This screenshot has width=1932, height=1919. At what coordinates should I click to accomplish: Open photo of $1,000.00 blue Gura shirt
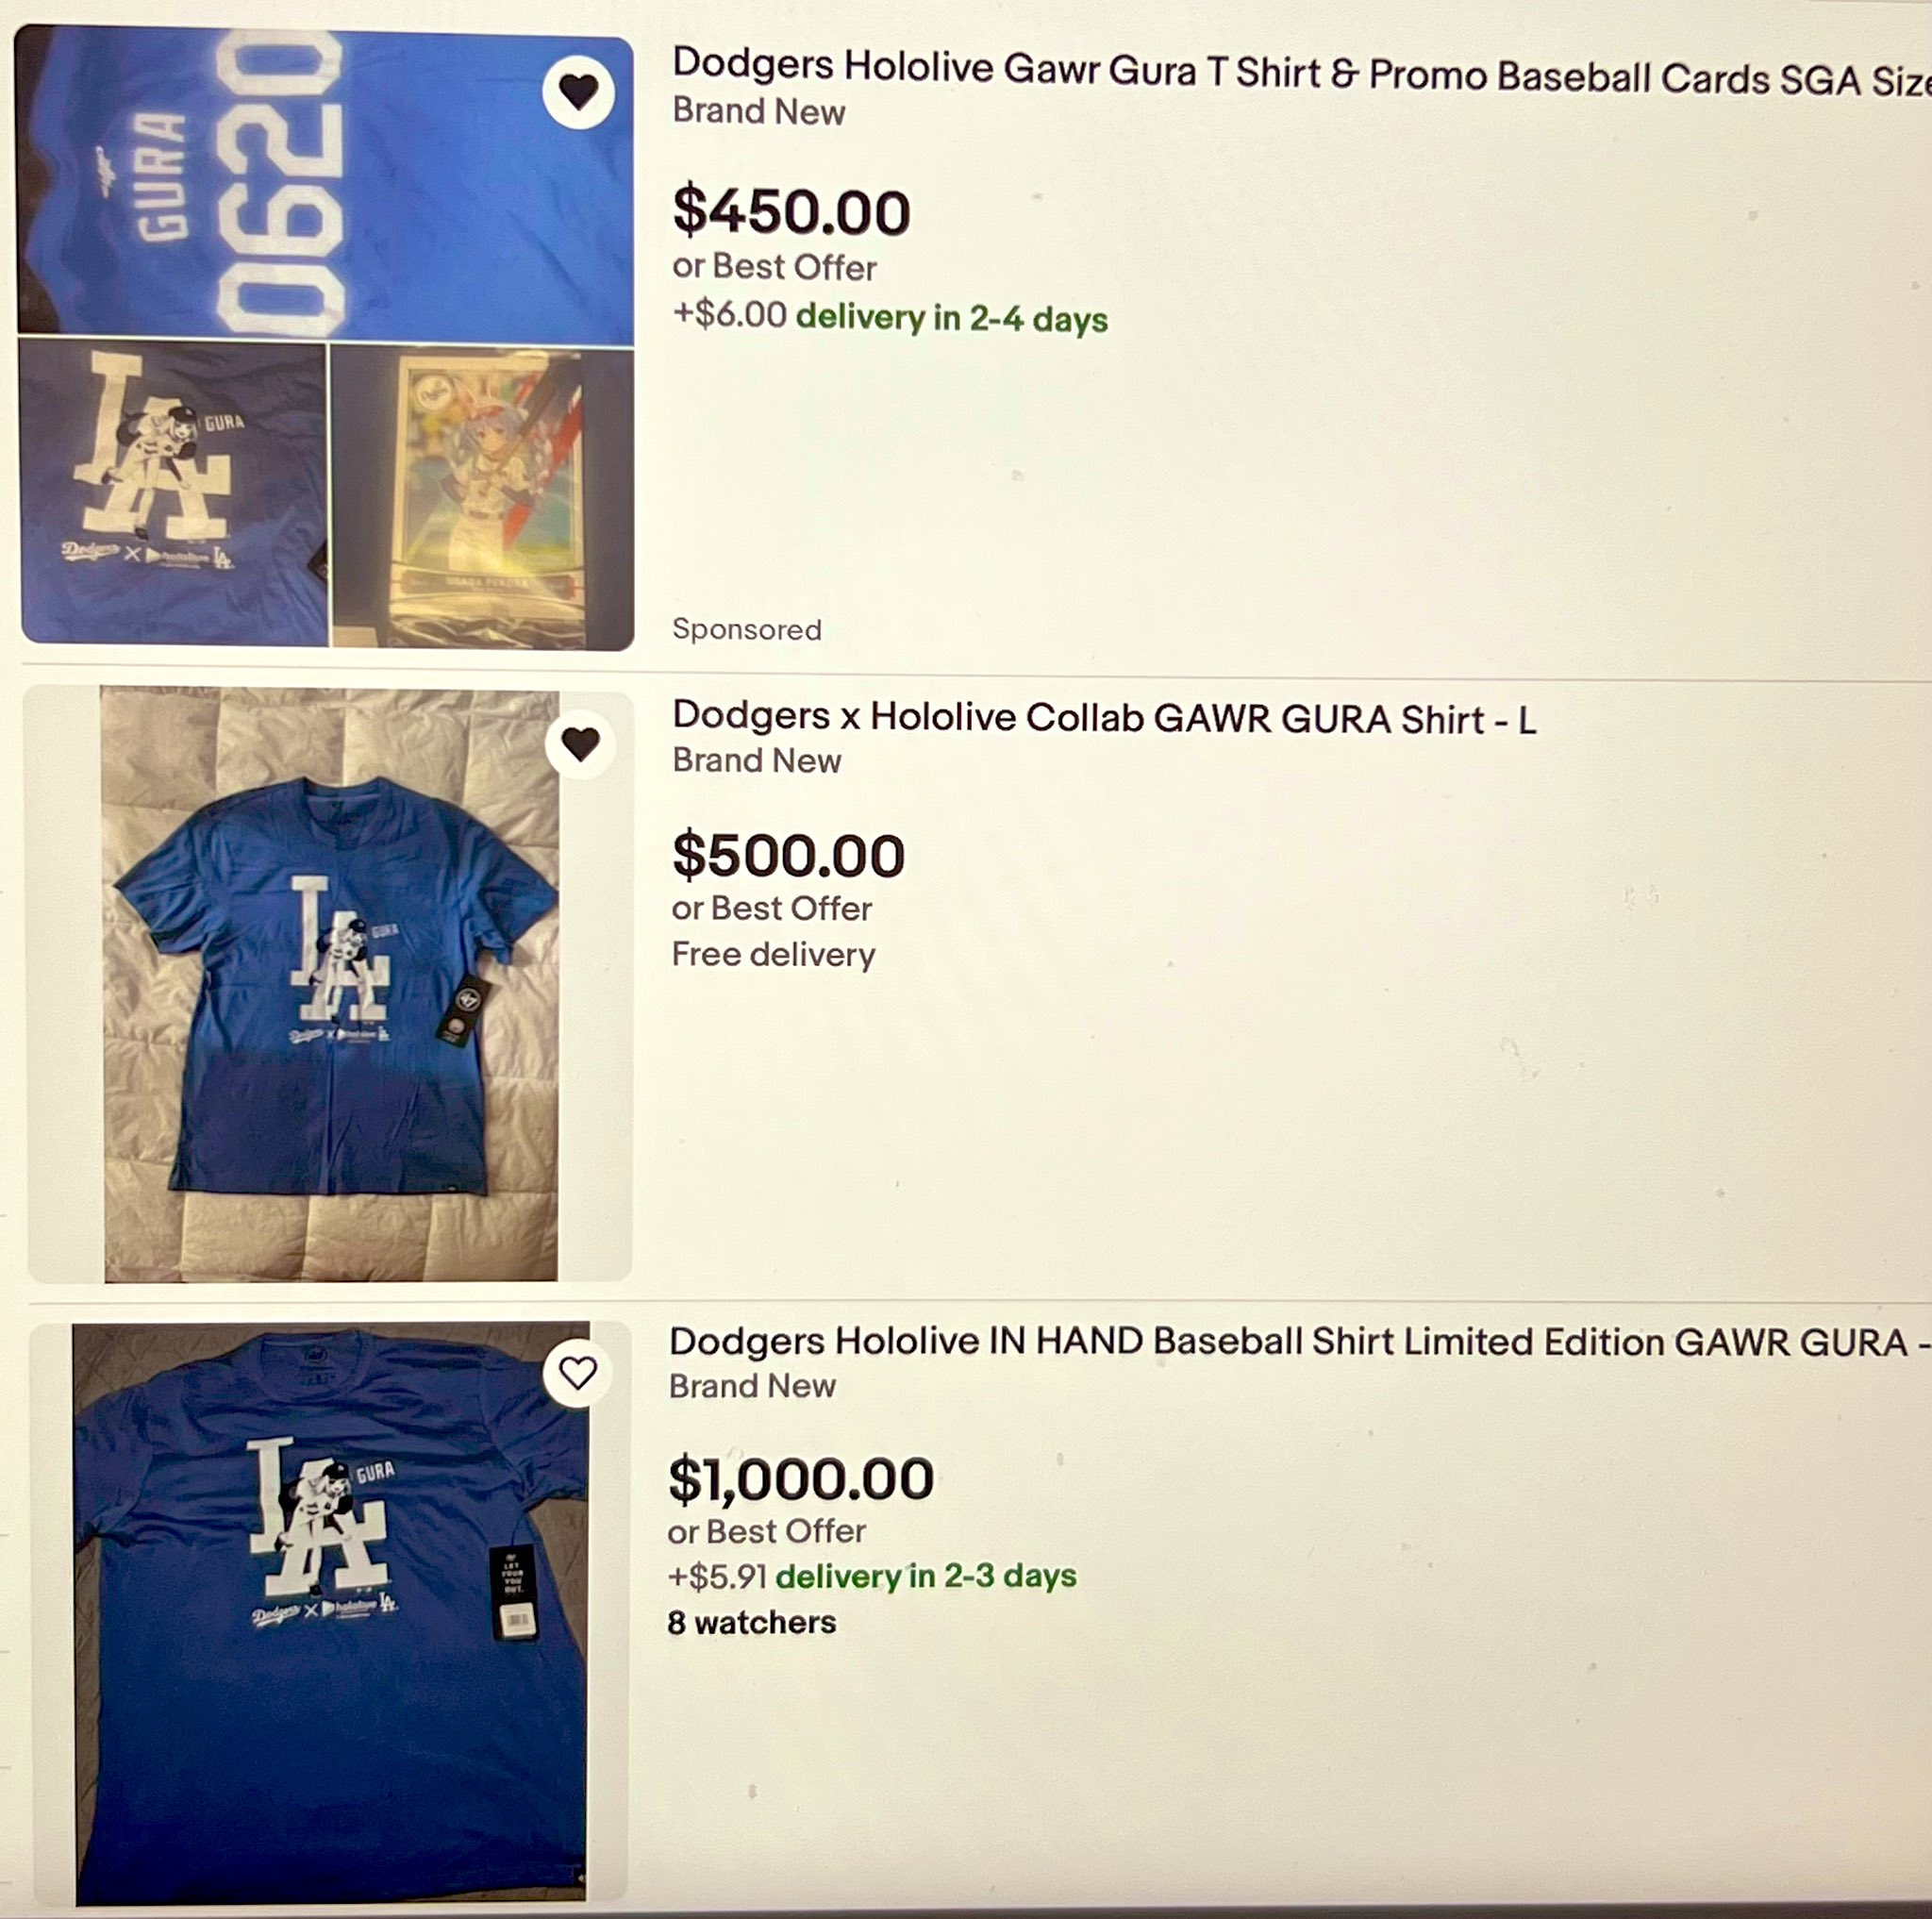(x=331, y=1613)
